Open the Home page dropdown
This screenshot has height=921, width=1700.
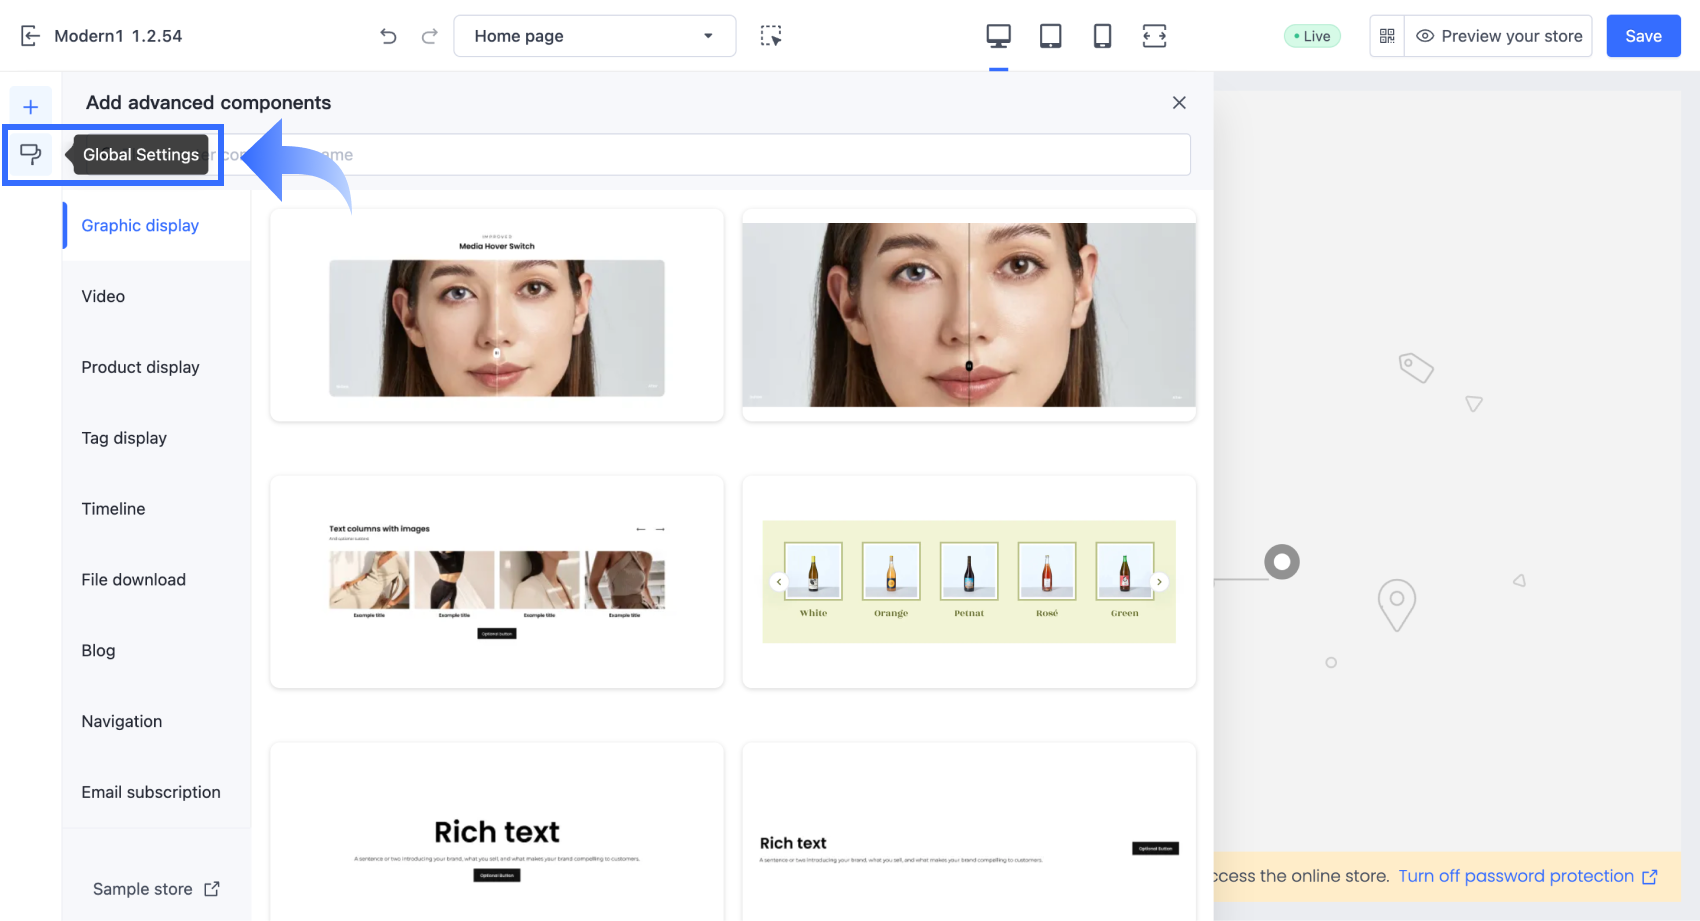point(595,36)
